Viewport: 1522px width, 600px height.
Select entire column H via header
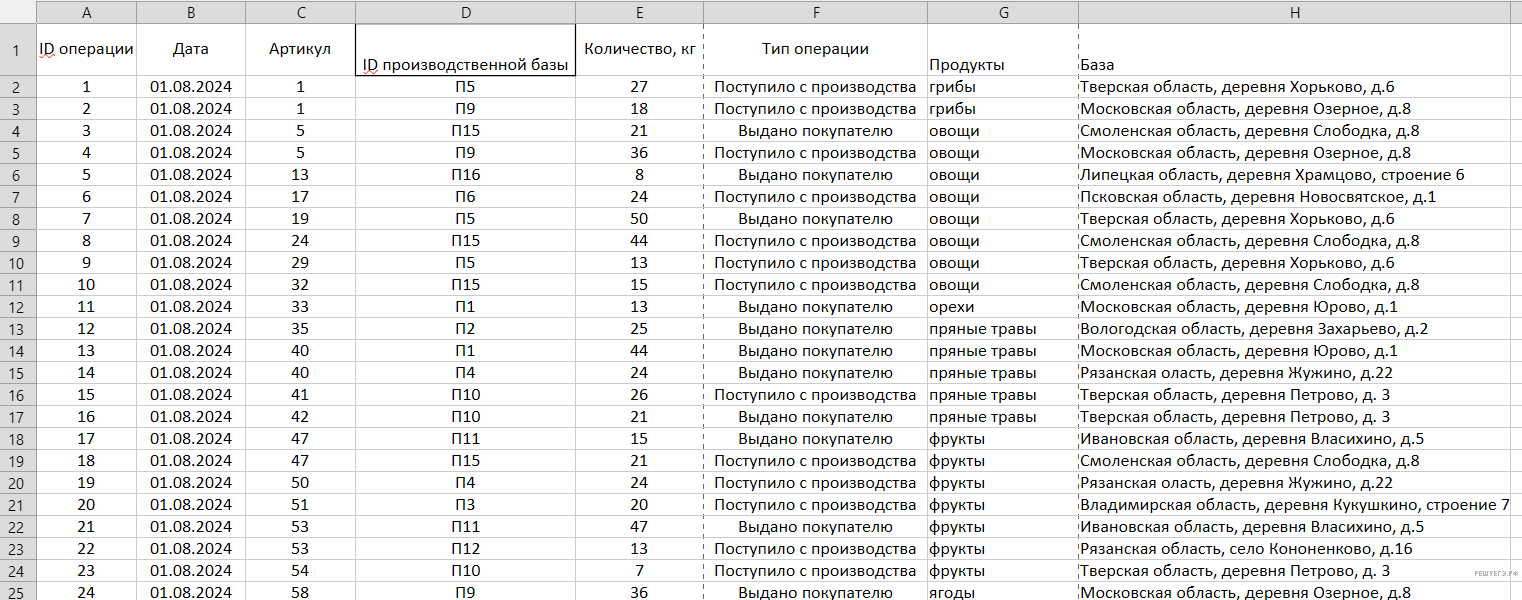pyautogui.click(x=1294, y=12)
